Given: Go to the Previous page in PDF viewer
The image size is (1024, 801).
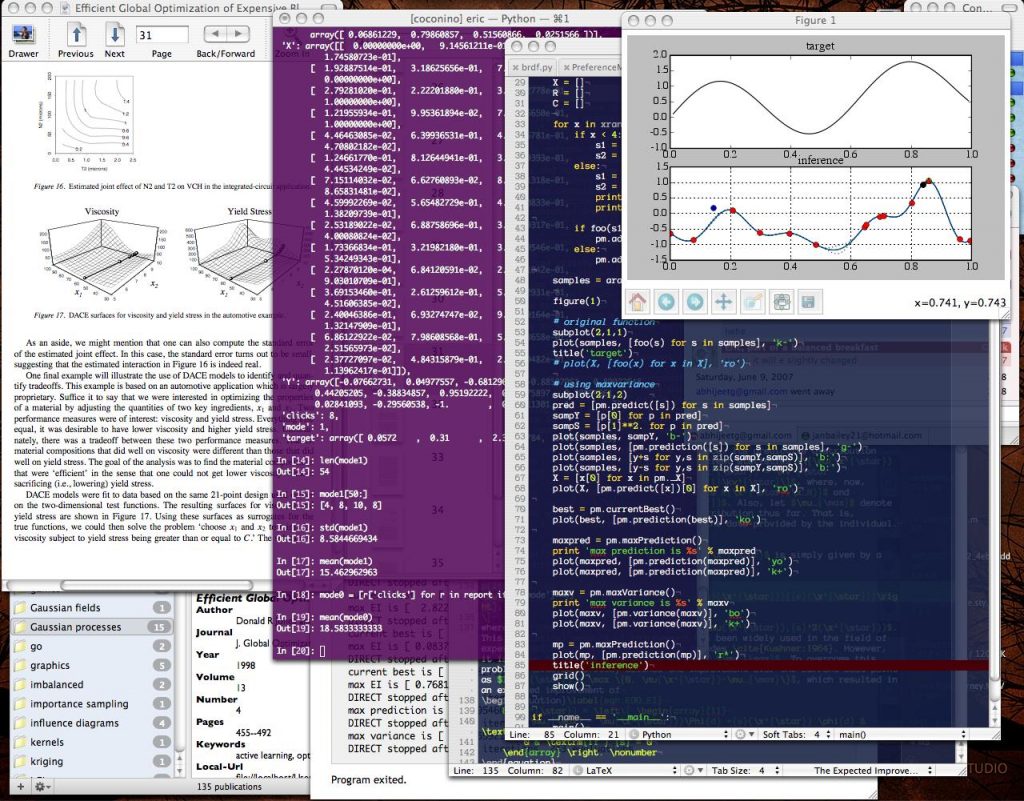Looking at the screenshot, I should 76,41.
